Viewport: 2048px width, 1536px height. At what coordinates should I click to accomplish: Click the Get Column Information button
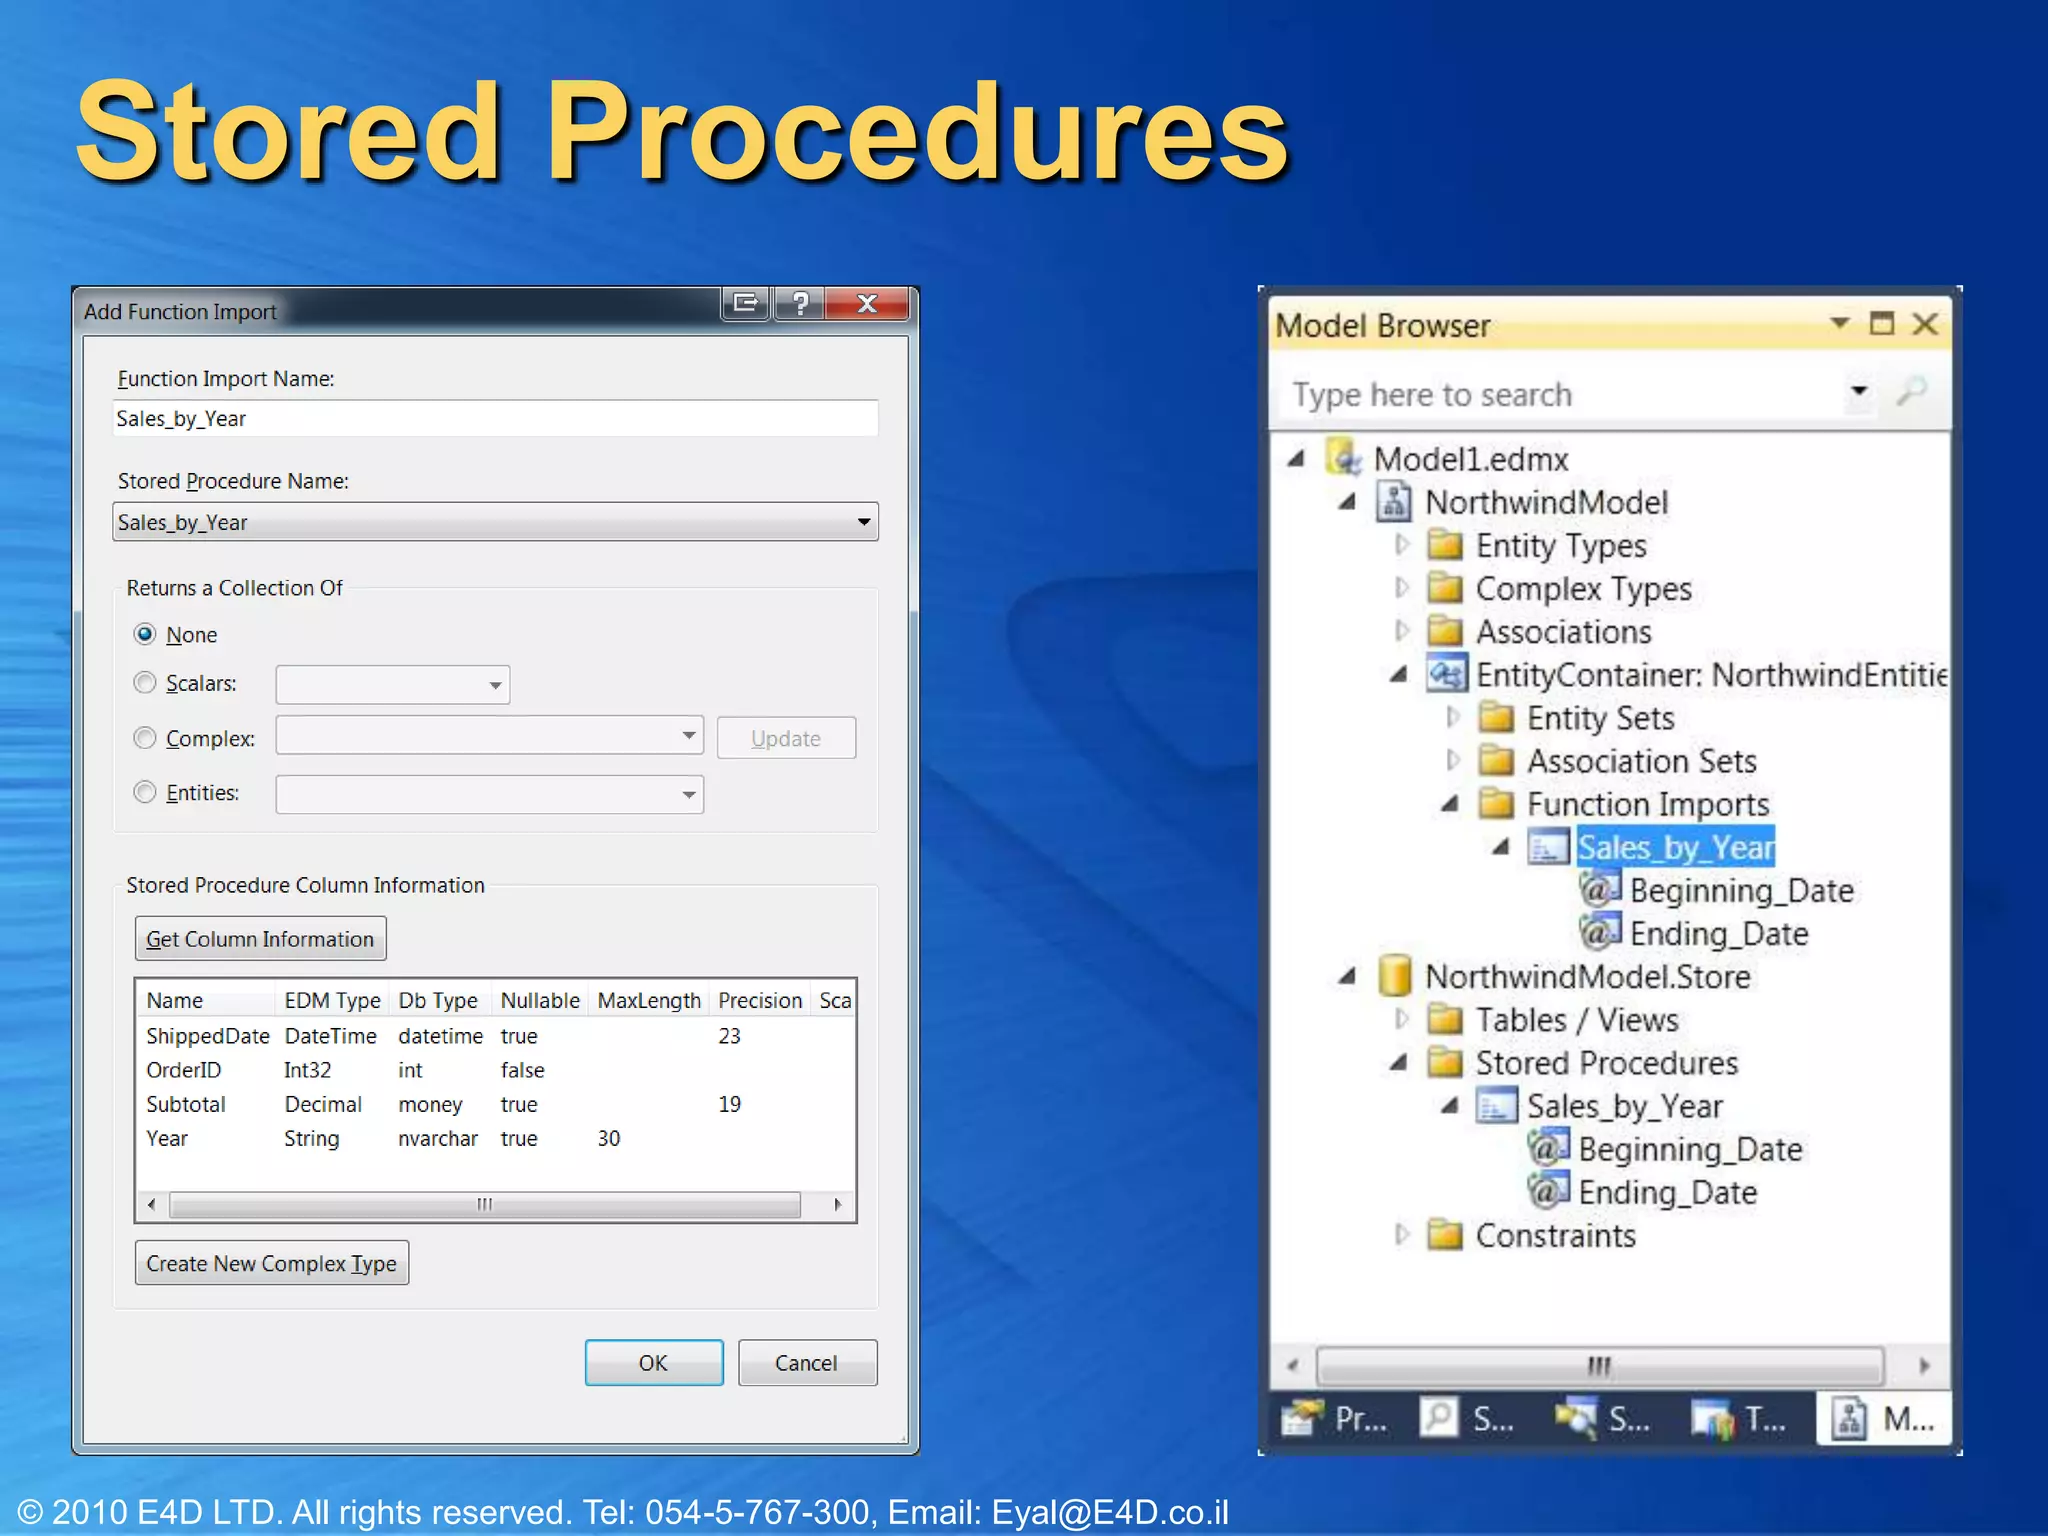[x=260, y=938]
